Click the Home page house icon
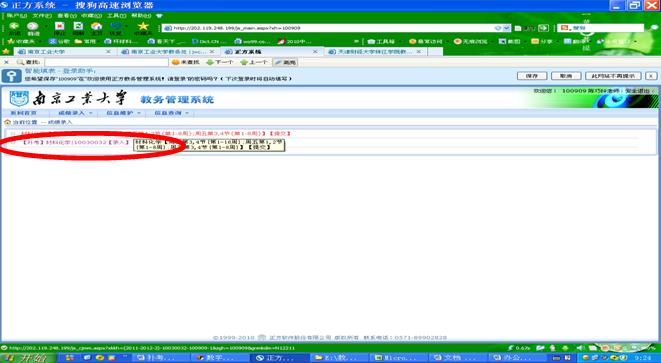The image size is (661, 363). pos(97,26)
